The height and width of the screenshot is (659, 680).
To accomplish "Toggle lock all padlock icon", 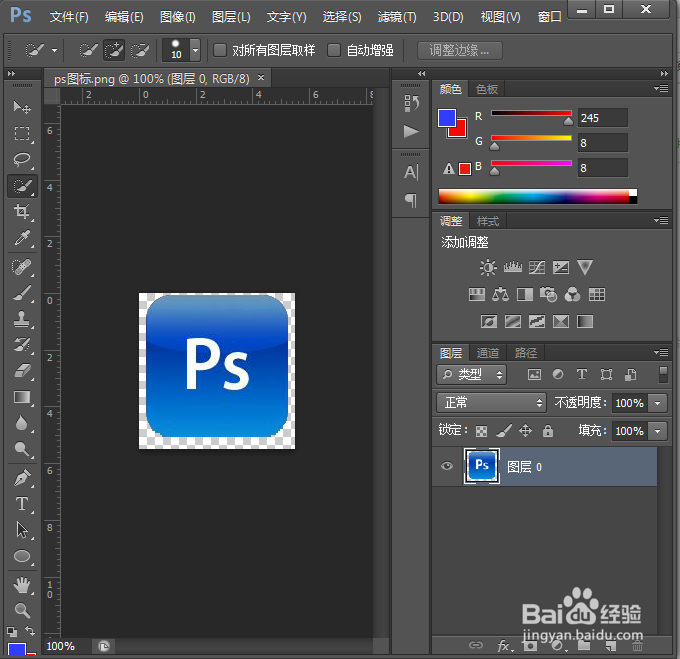I will 548,431.
